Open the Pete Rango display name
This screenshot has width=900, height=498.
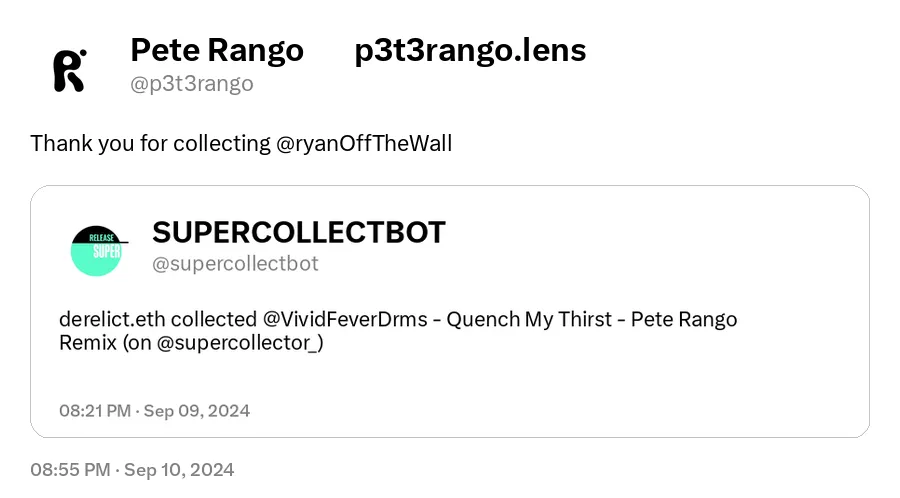[x=216, y=50]
